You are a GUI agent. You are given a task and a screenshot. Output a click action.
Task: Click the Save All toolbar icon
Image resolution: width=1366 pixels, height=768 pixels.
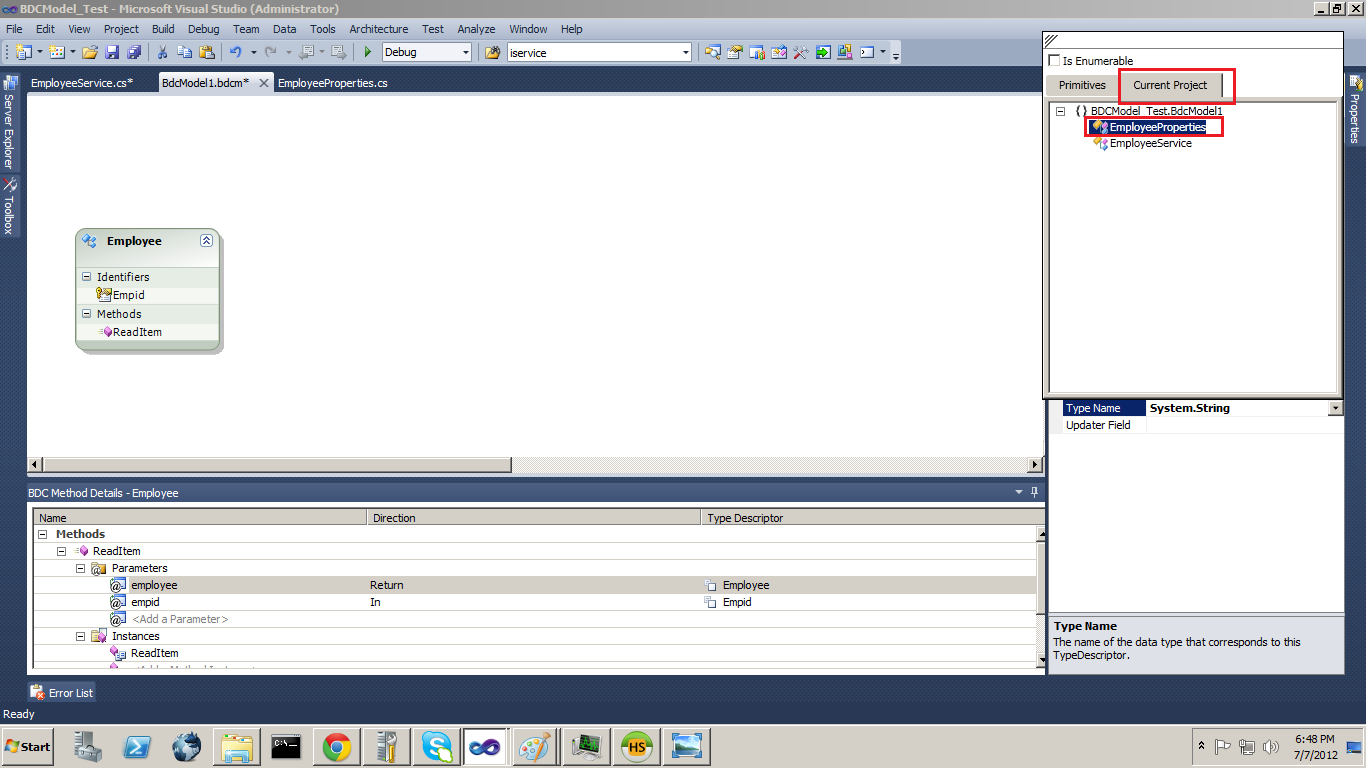134,52
